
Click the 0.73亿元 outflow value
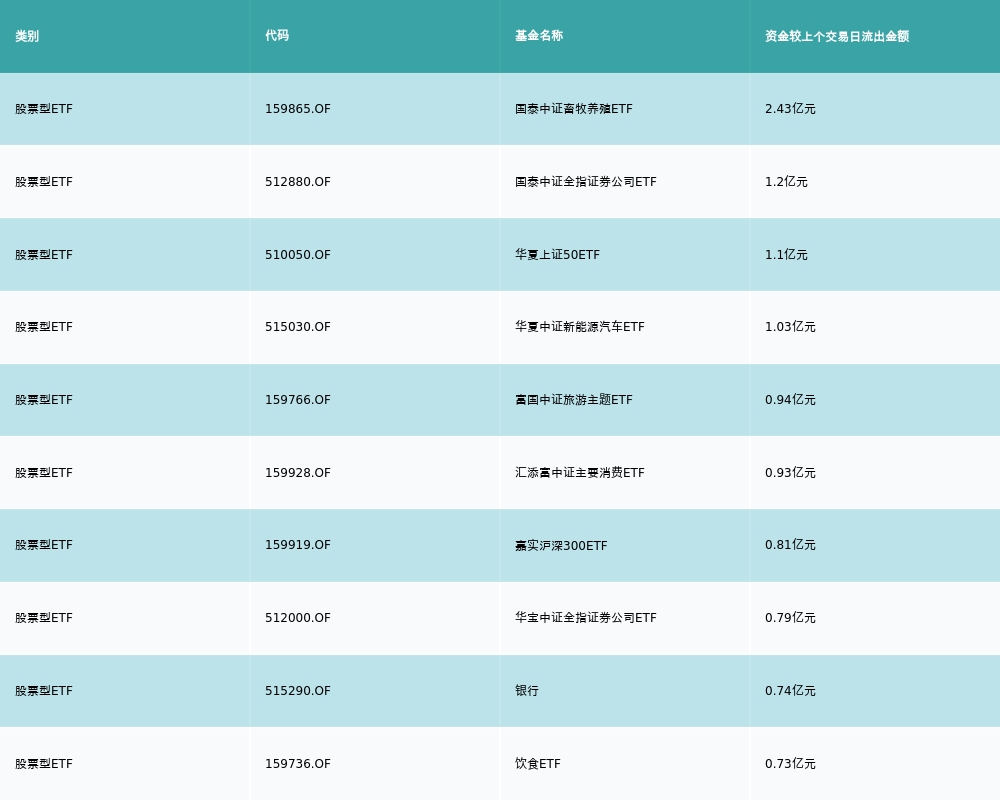790,764
